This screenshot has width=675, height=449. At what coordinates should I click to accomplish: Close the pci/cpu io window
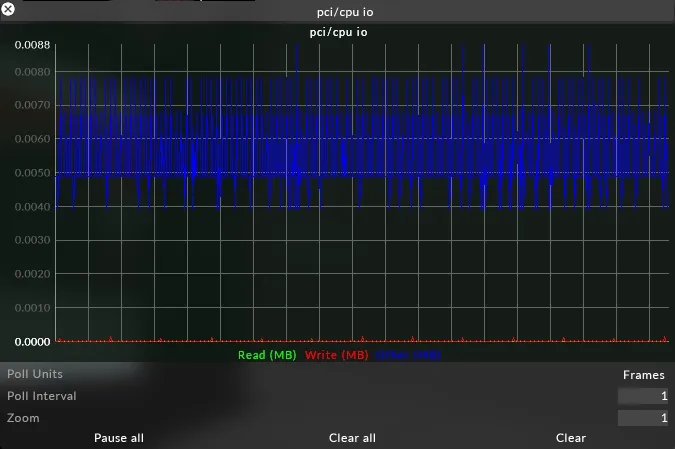10,10
